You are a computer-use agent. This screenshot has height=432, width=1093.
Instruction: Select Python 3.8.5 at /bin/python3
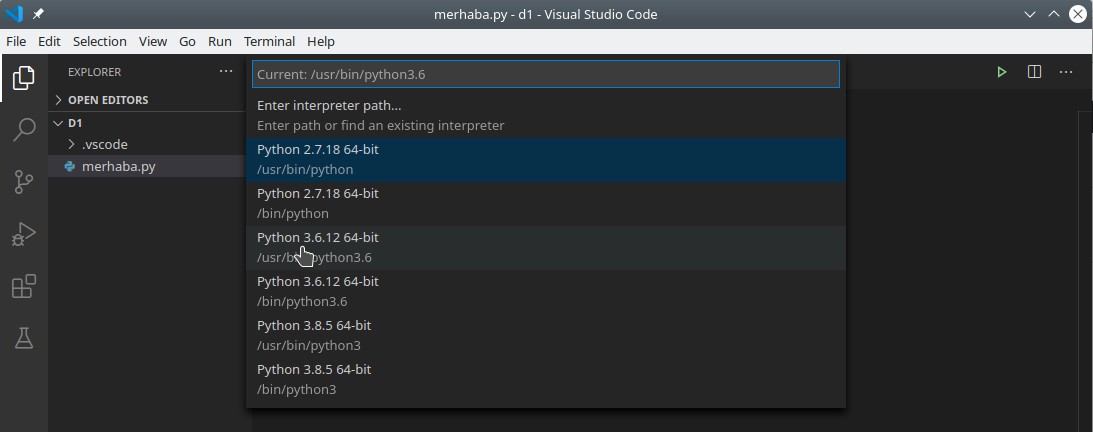tap(546, 379)
